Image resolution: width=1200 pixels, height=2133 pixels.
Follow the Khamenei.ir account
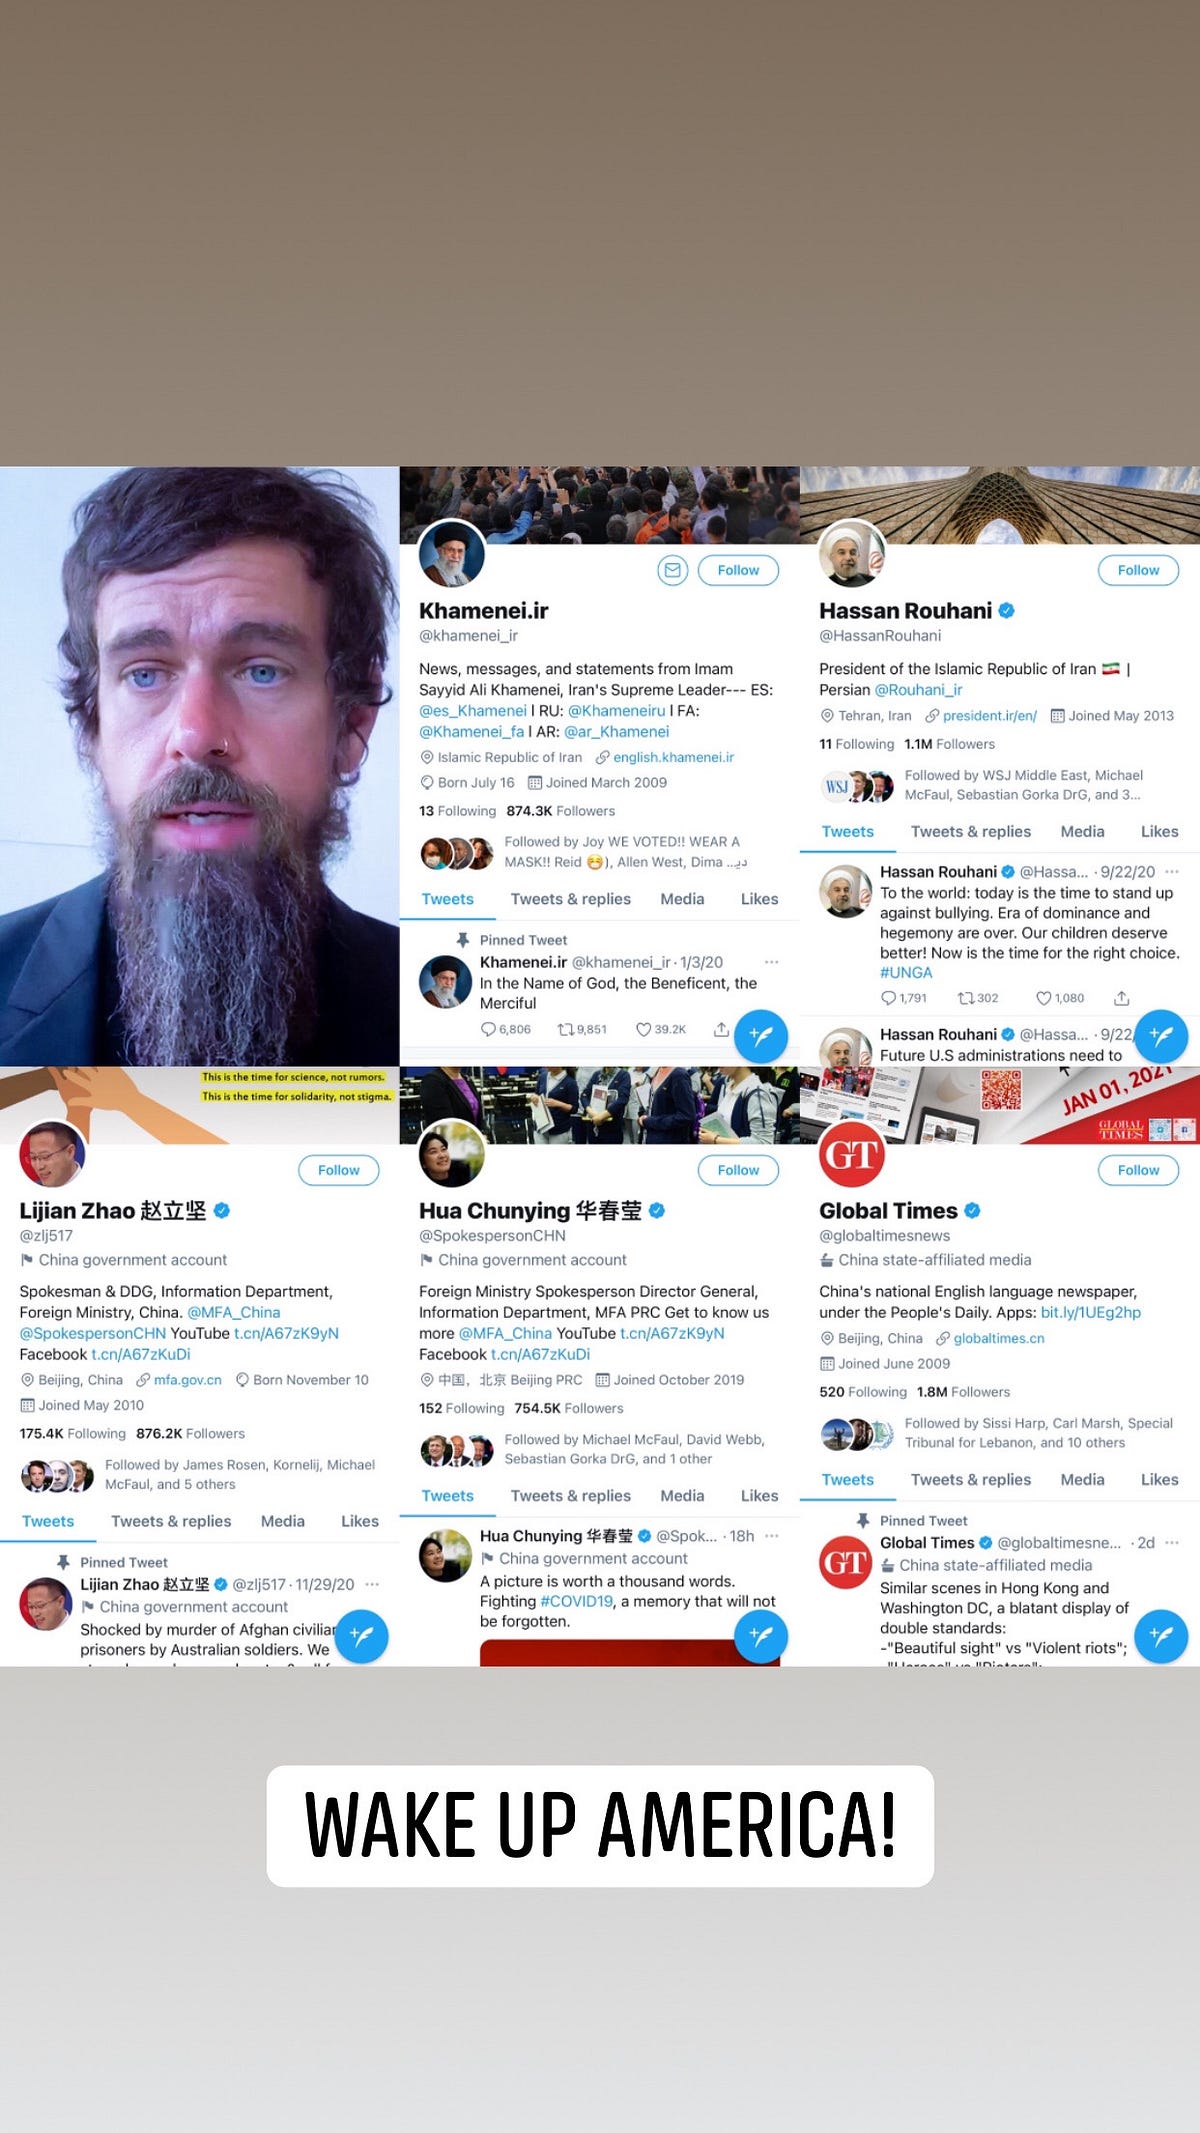point(738,570)
